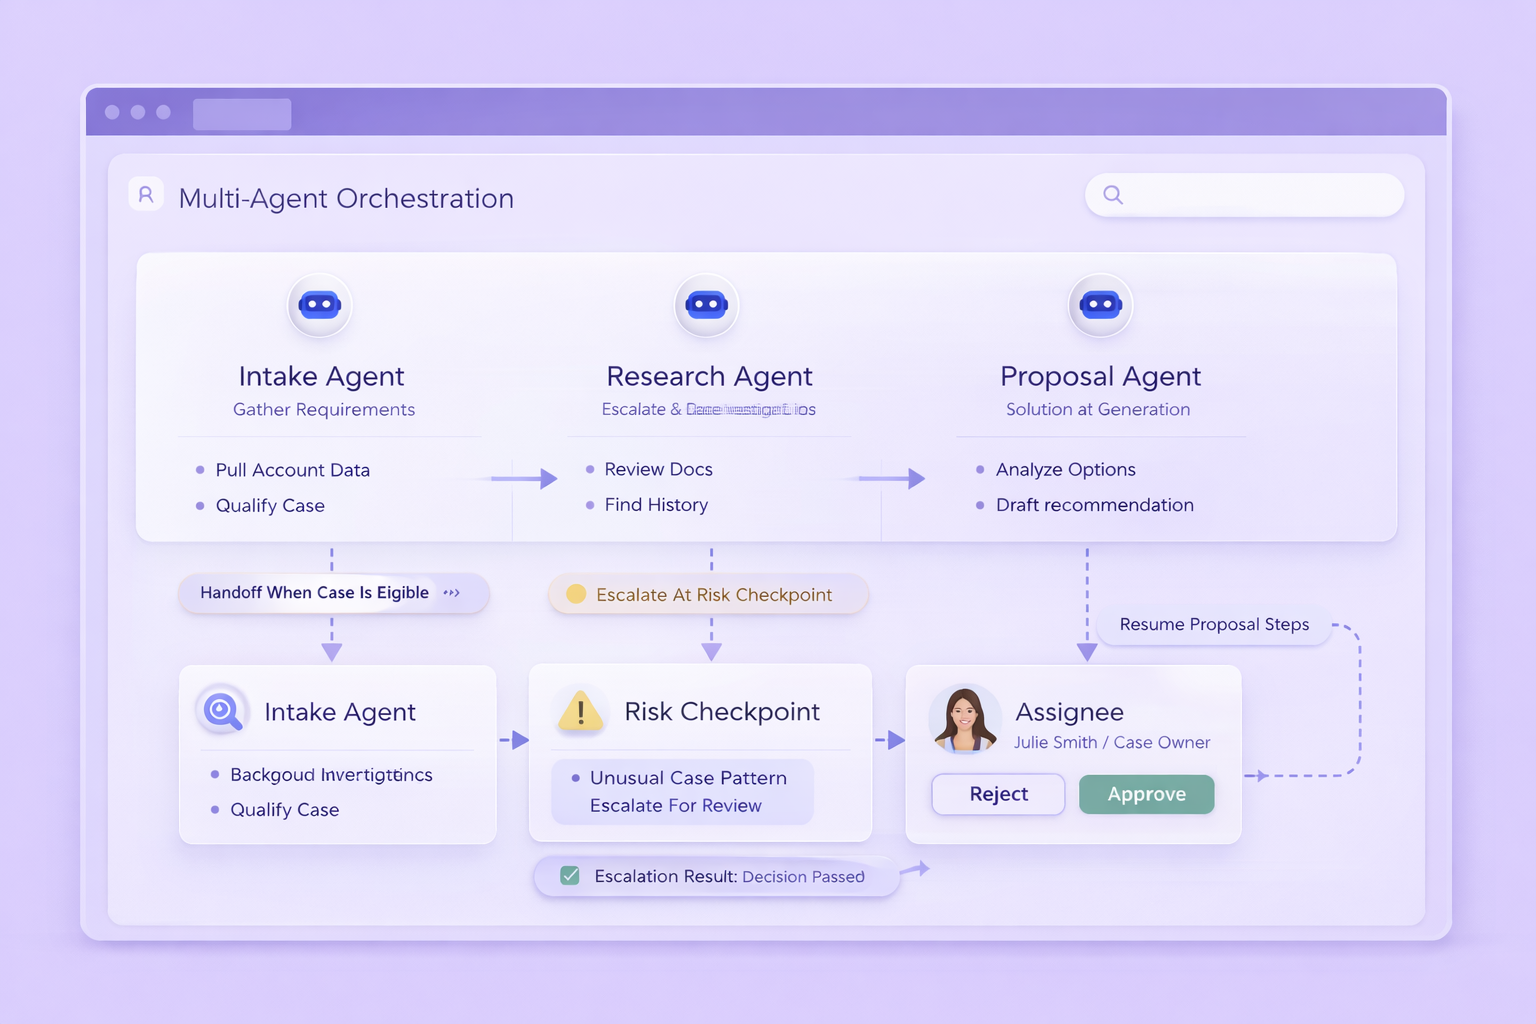Screen dimensions: 1536x1024
Task: Click the Proposal Agent robot icon
Action: [1100, 306]
